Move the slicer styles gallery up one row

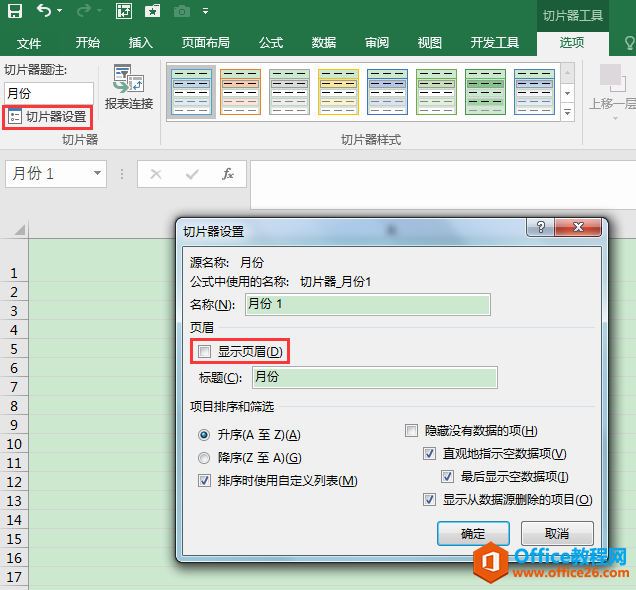pyautogui.click(x=568, y=73)
